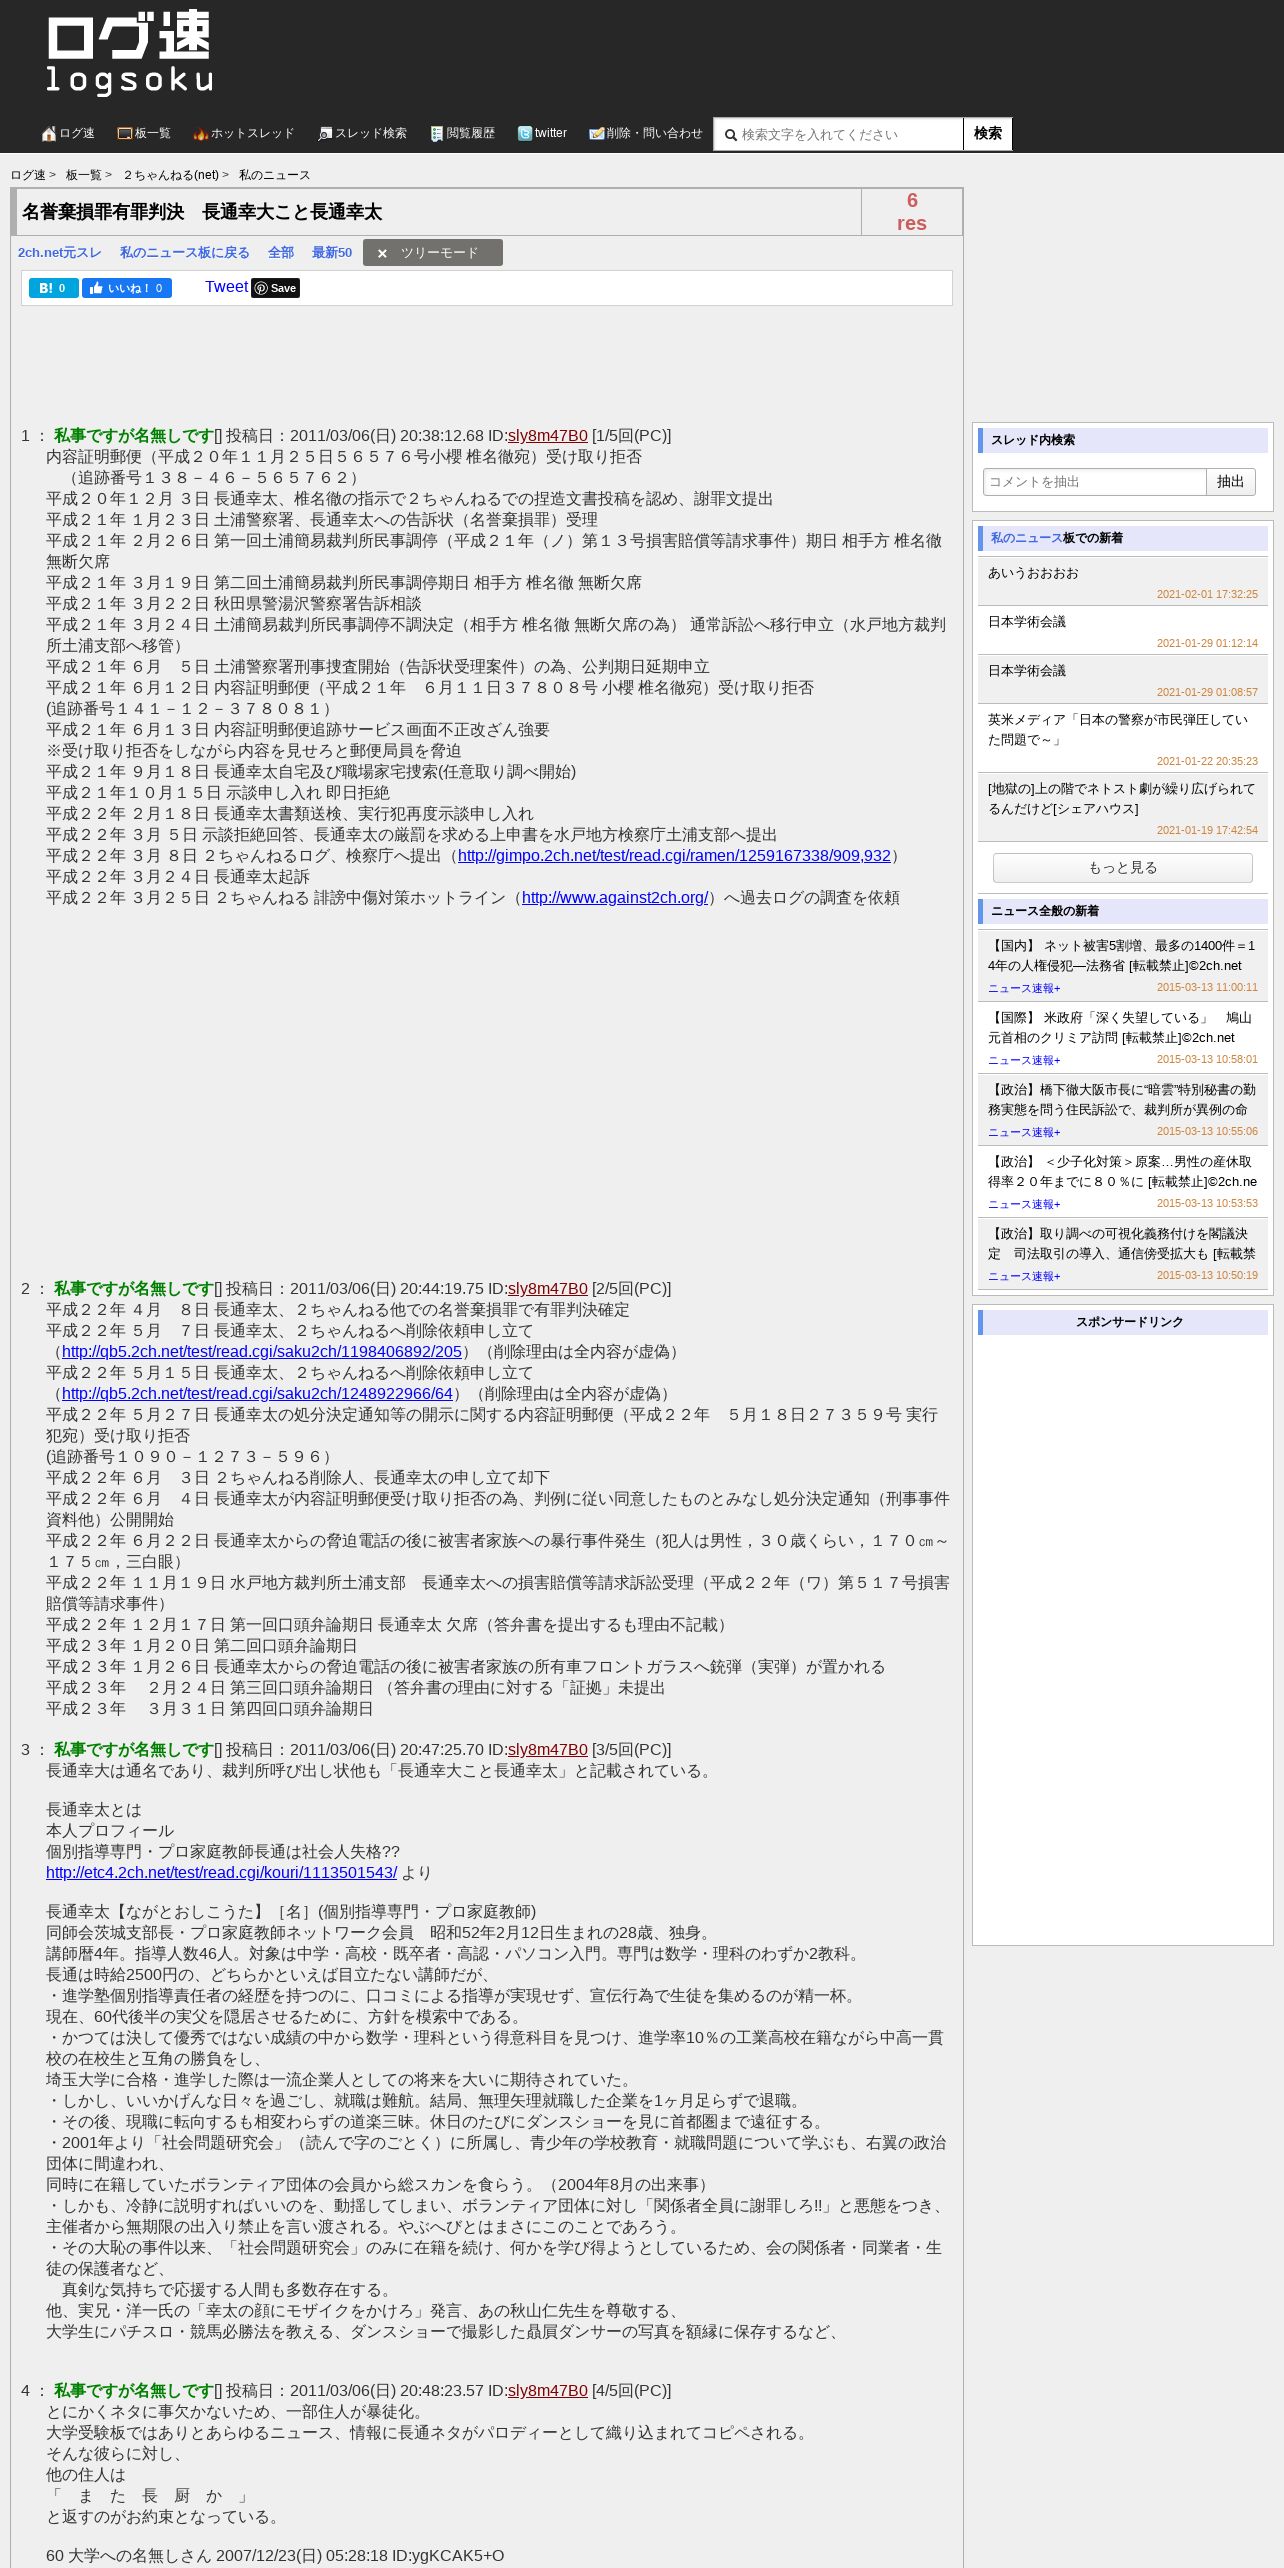
Task: Open the gimpo.2ch.net ramen thread URL
Action: 674,856
